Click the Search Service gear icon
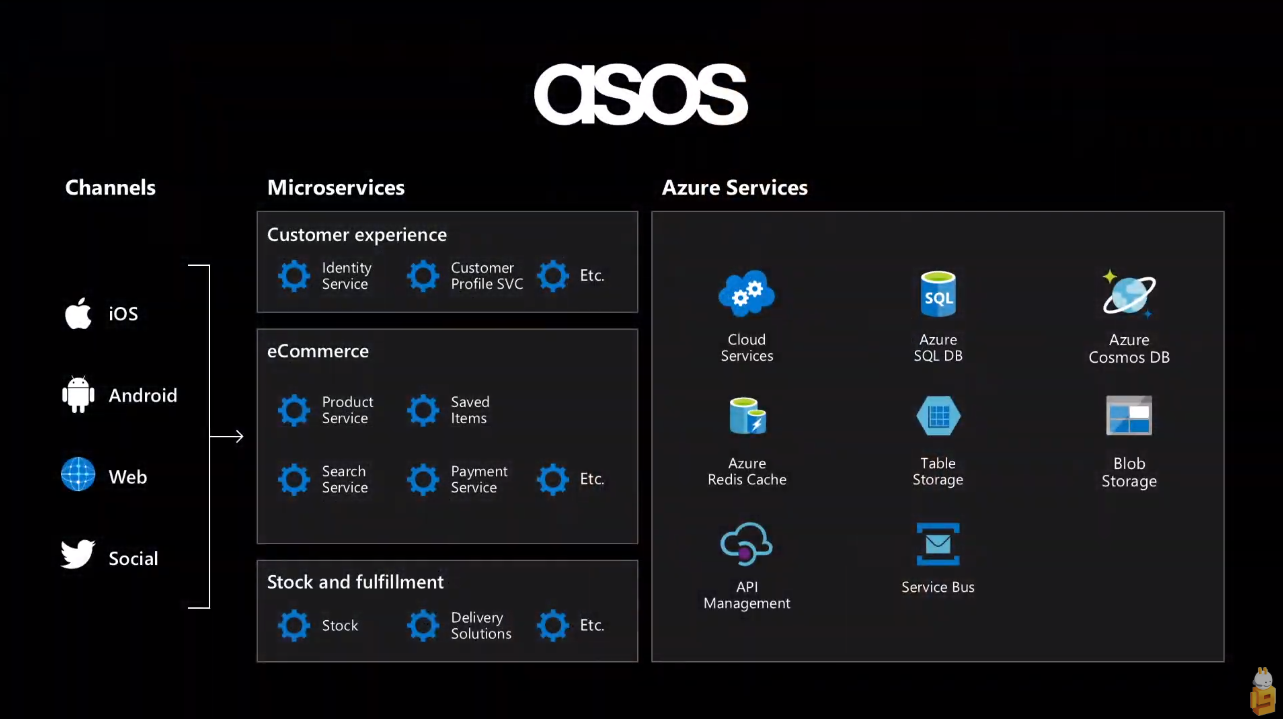The image size is (1283, 719). point(294,480)
